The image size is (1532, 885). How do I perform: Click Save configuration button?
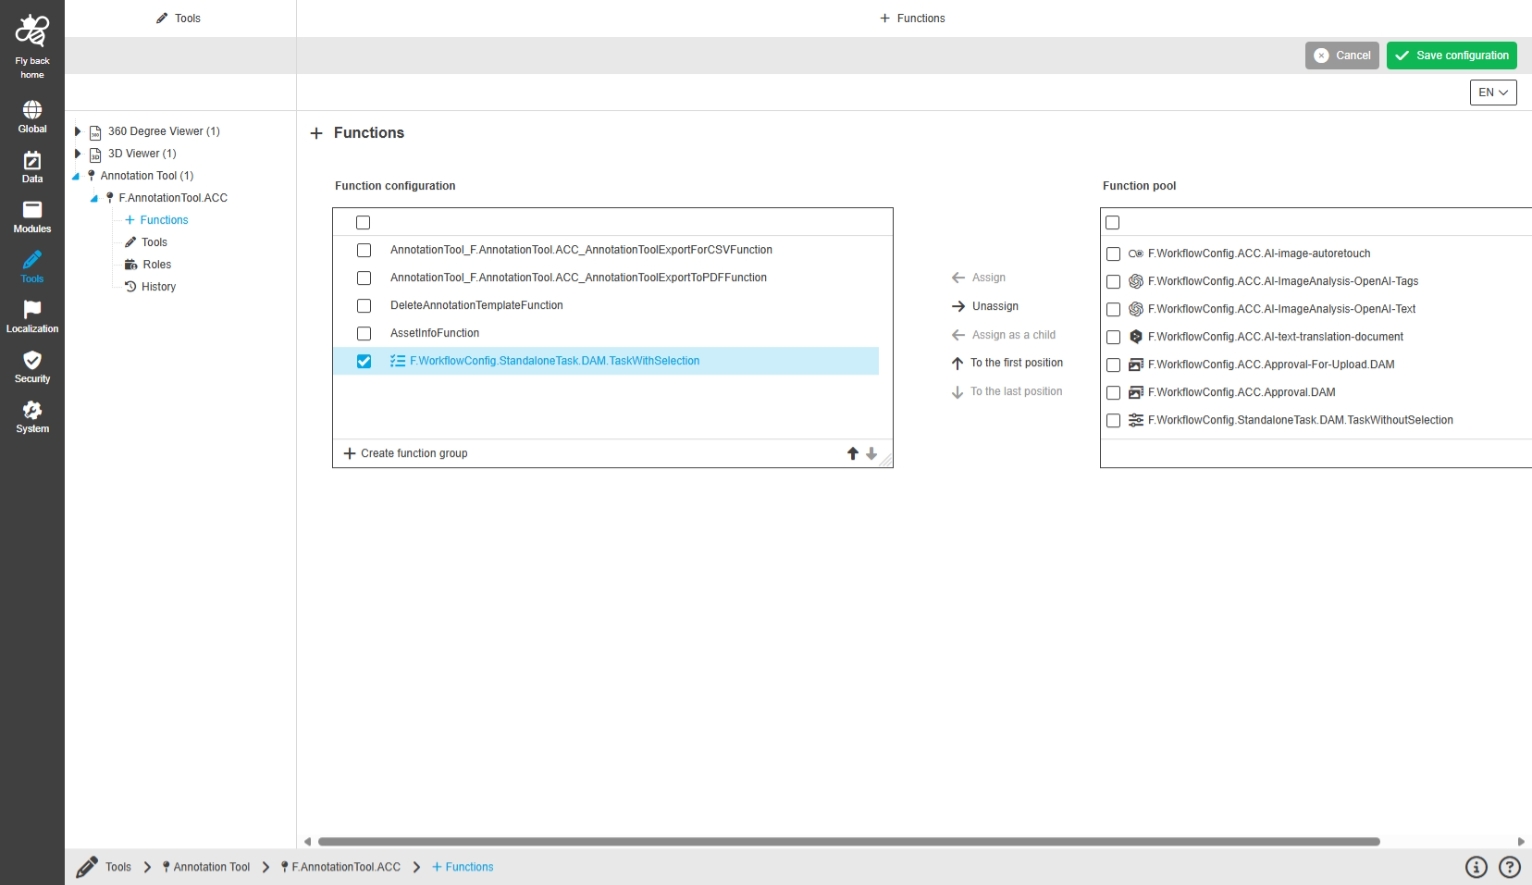(x=1452, y=55)
